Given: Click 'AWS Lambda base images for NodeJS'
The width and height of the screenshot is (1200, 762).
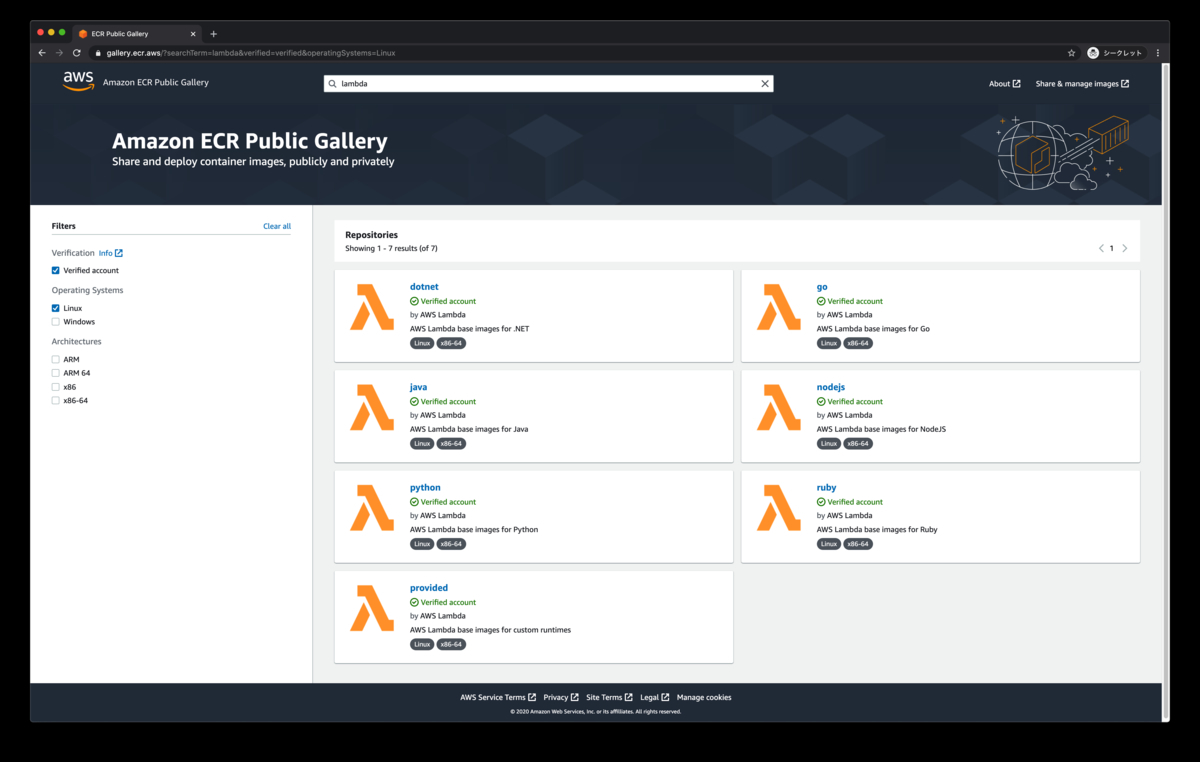Looking at the screenshot, I should pos(881,429).
